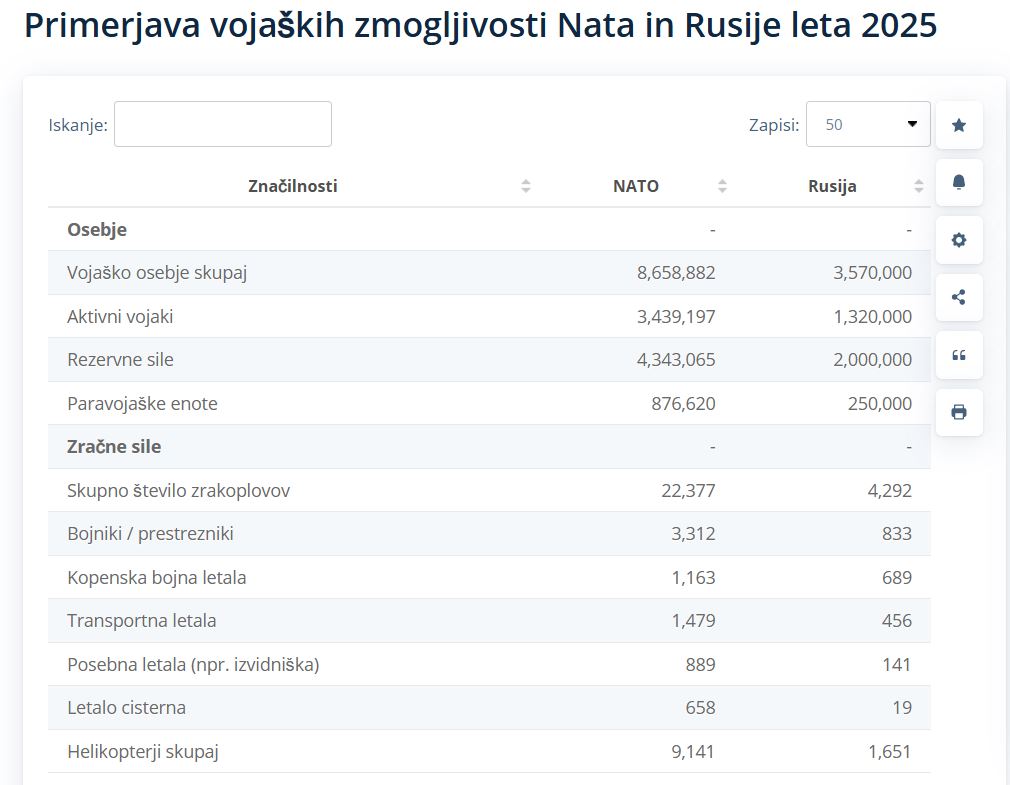Select the Osebje section row
This screenshot has height=785, width=1010.
pyautogui.click(x=489, y=229)
